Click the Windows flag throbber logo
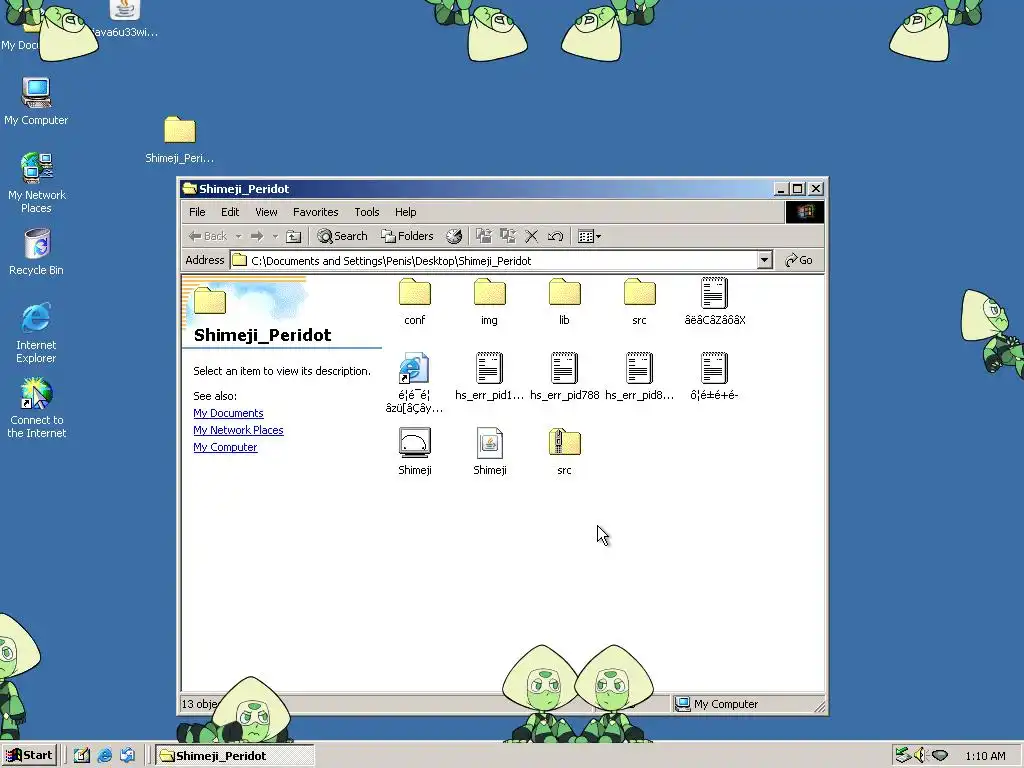Image resolution: width=1024 pixels, height=768 pixels. [x=805, y=212]
